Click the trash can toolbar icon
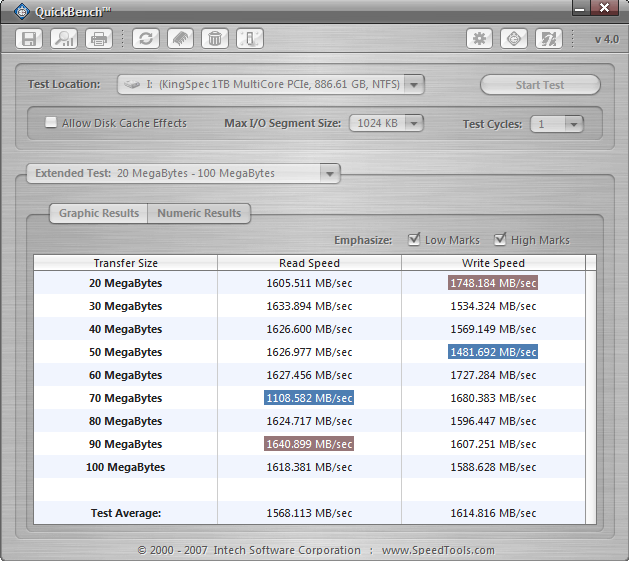Screen dimensions: 629x561 pos(214,39)
